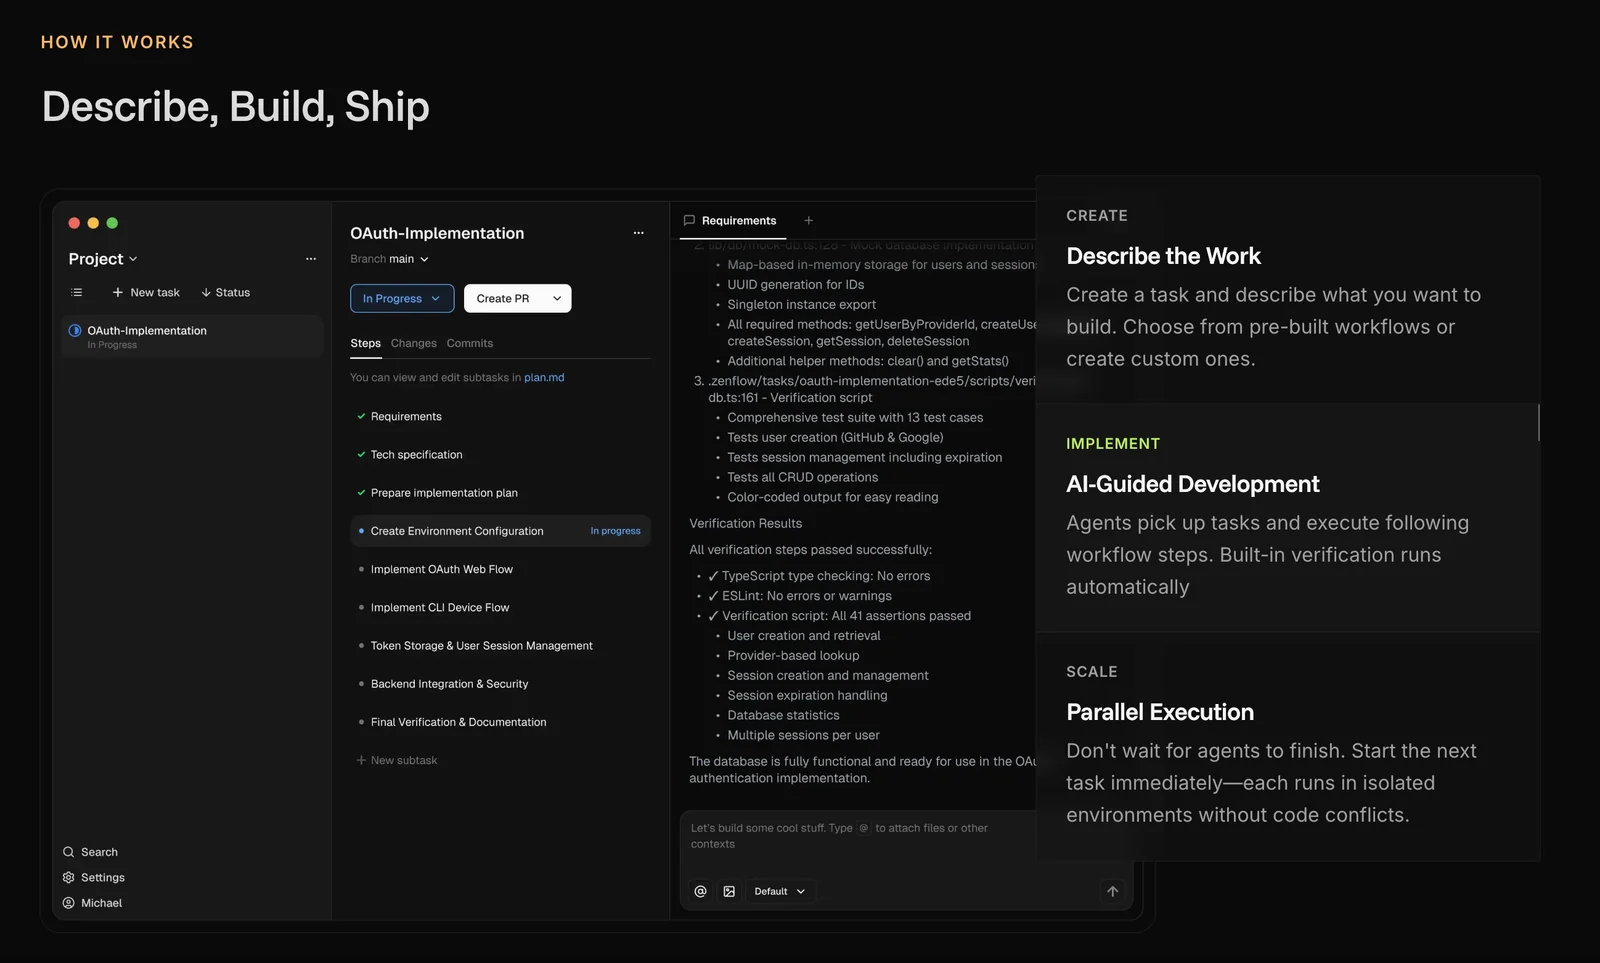Screen dimensions: 1600x963
Task: Open the Project three-dot options menu
Action: point(311,259)
